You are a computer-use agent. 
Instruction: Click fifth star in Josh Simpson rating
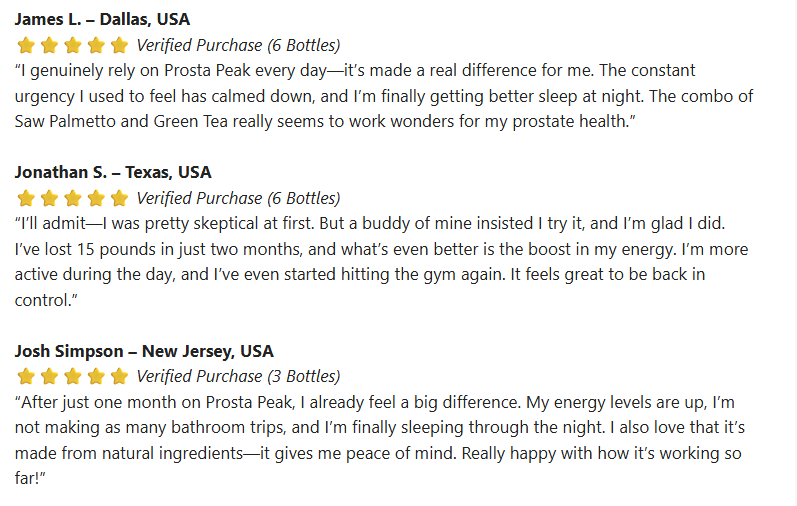point(120,377)
